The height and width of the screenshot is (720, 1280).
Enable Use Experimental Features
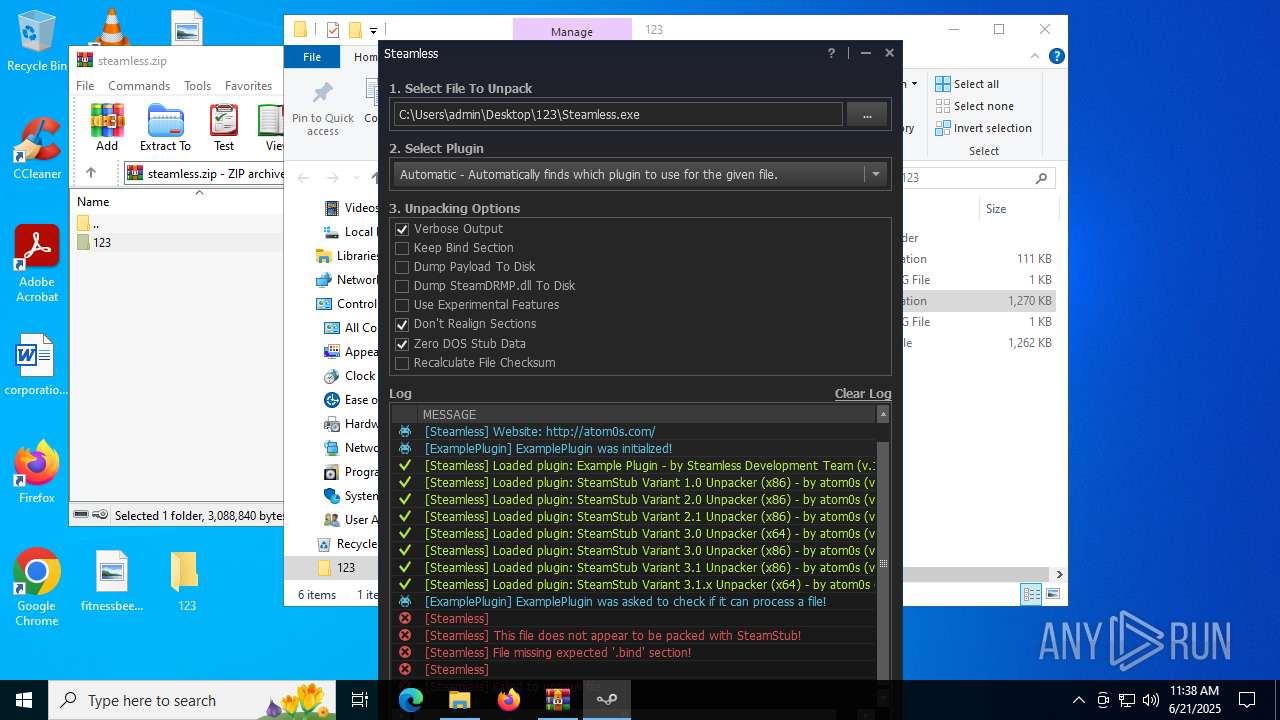pyautogui.click(x=402, y=305)
